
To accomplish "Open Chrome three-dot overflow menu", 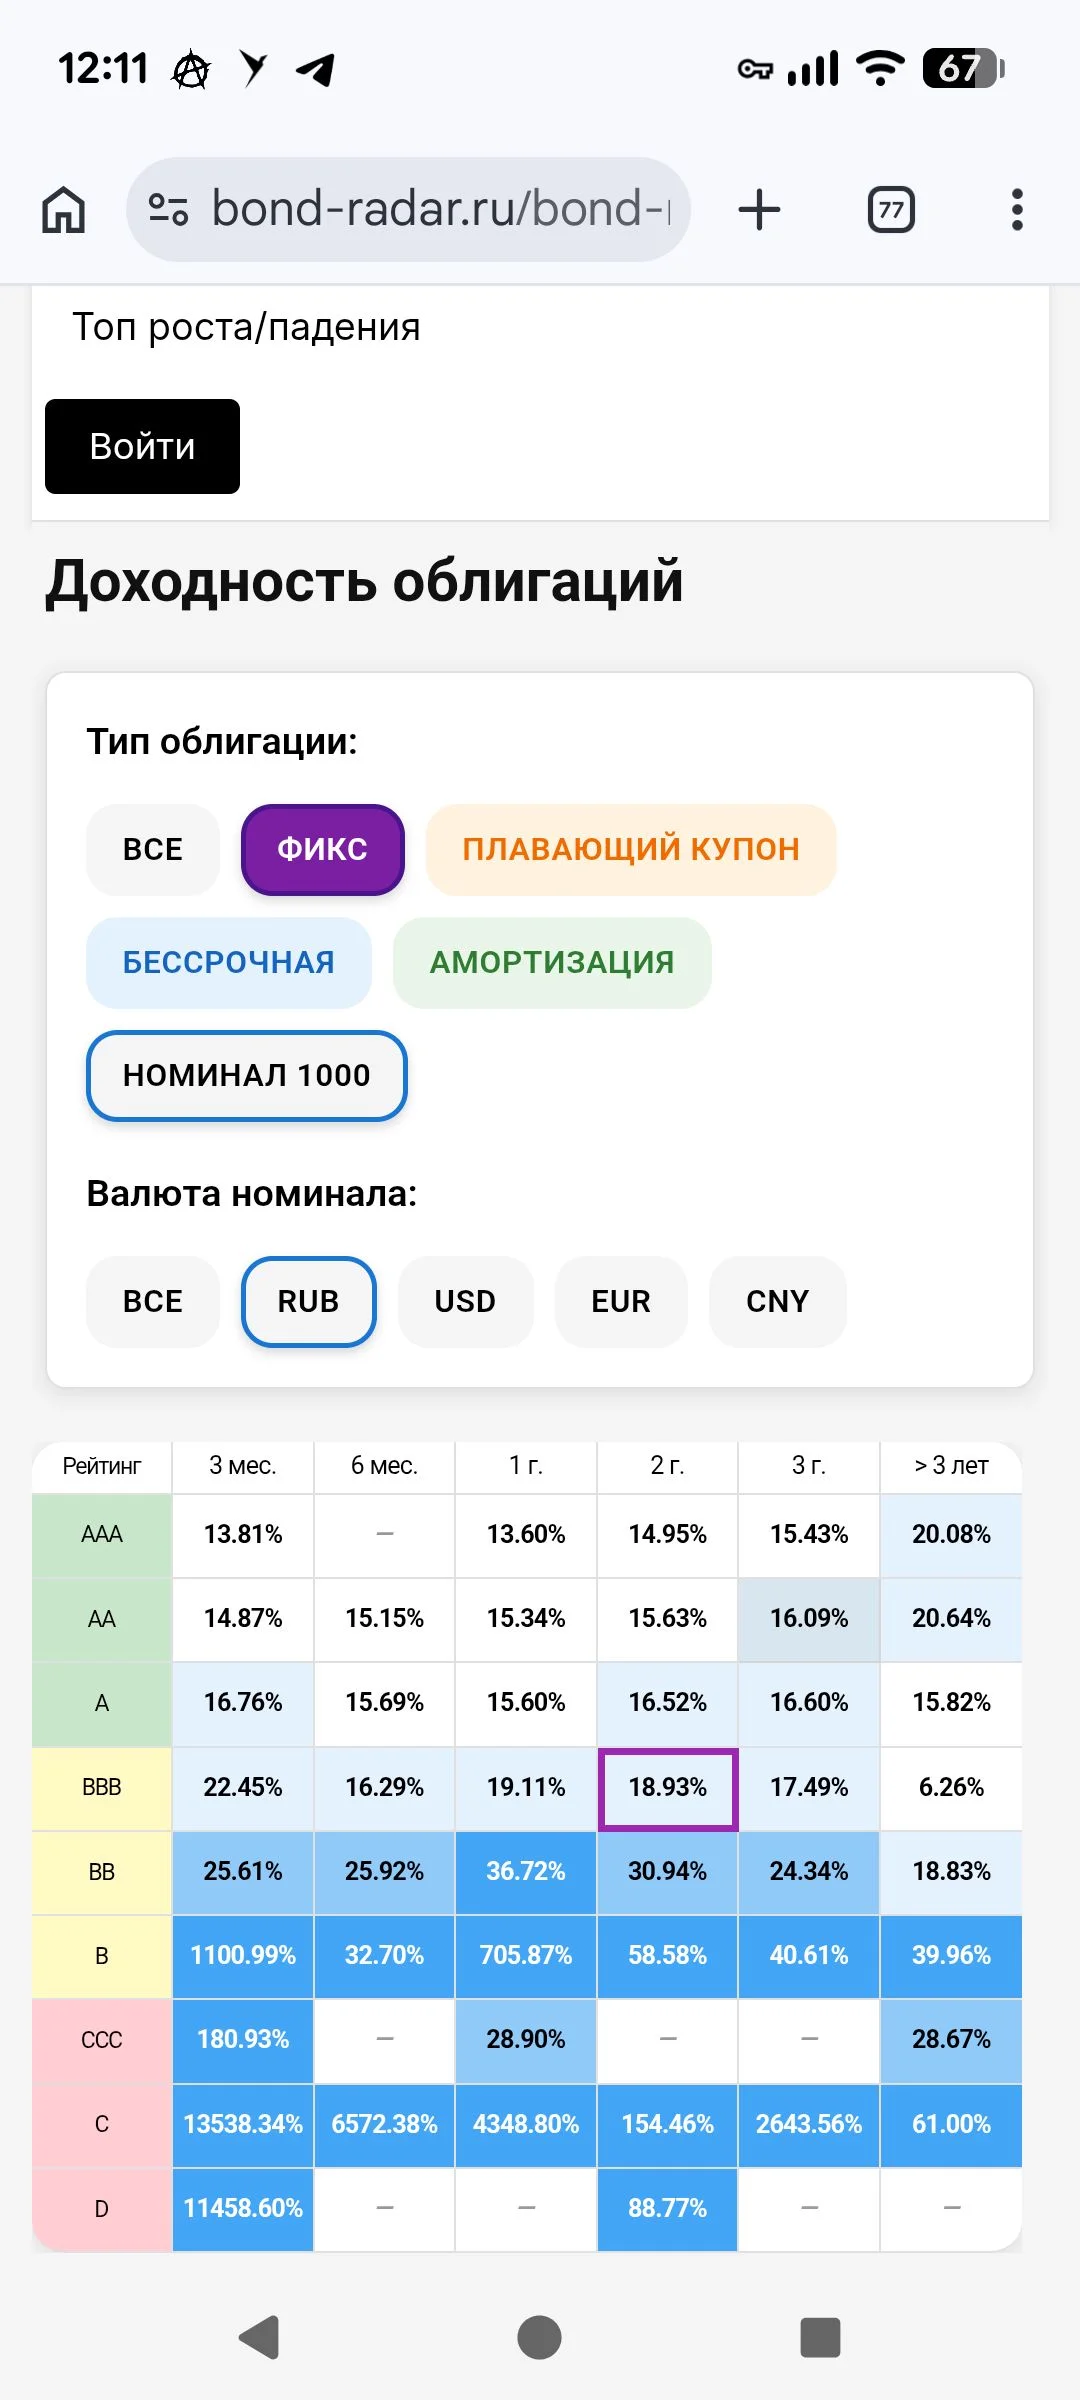I will pyautogui.click(x=1017, y=210).
